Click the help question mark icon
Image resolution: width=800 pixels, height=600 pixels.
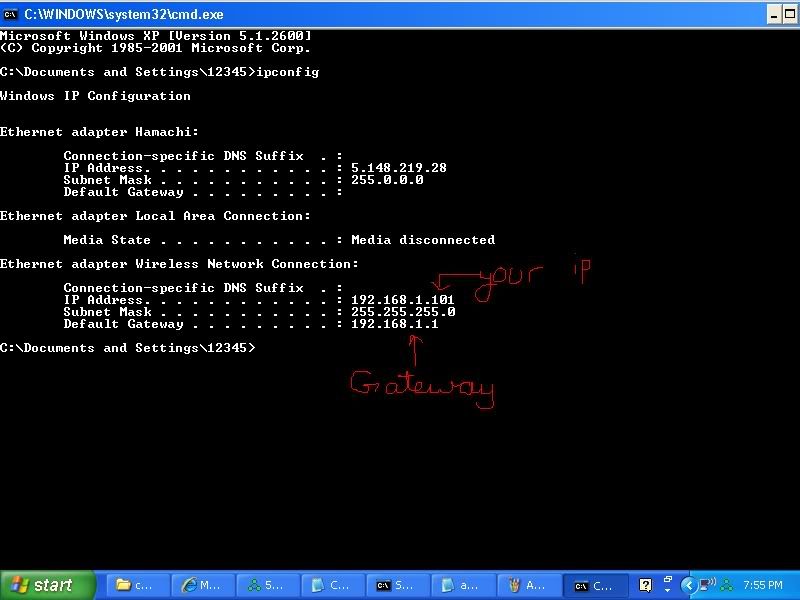[x=647, y=585]
